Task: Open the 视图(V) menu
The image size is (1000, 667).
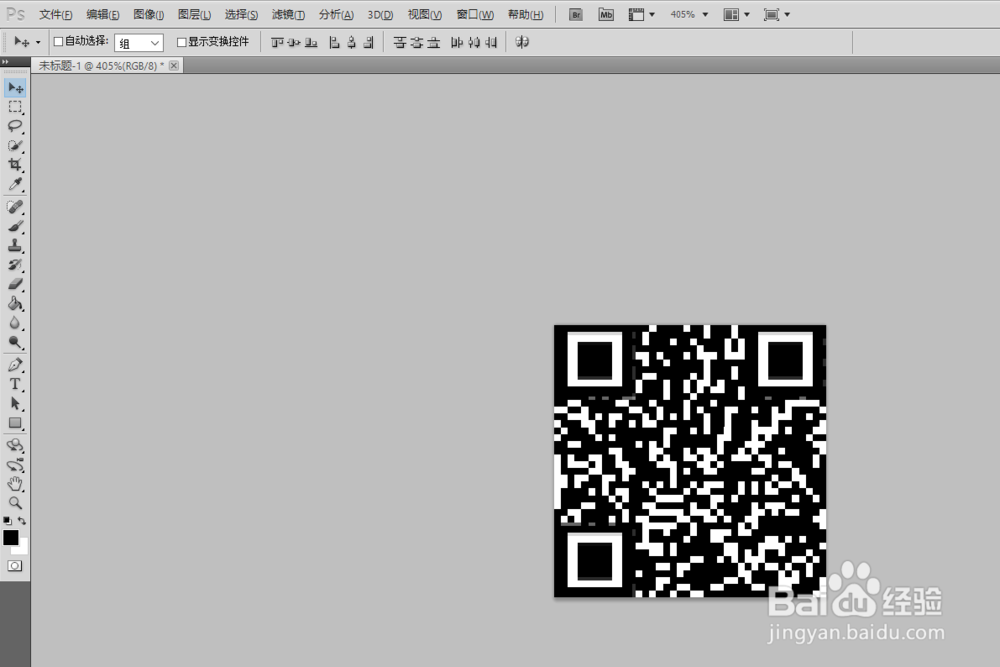Action: tap(425, 15)
